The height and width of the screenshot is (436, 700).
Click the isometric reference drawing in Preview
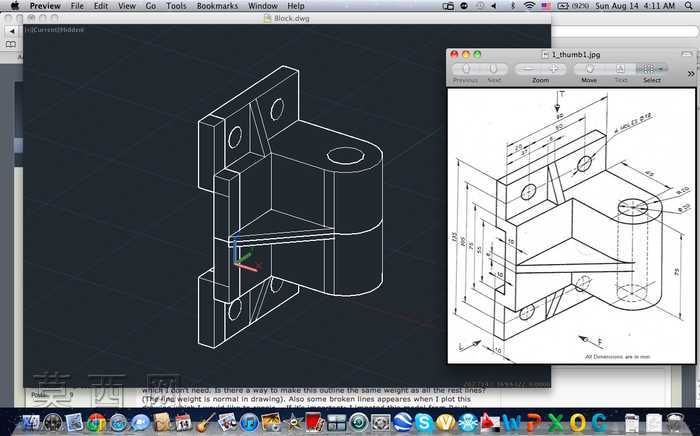point(571,225)
